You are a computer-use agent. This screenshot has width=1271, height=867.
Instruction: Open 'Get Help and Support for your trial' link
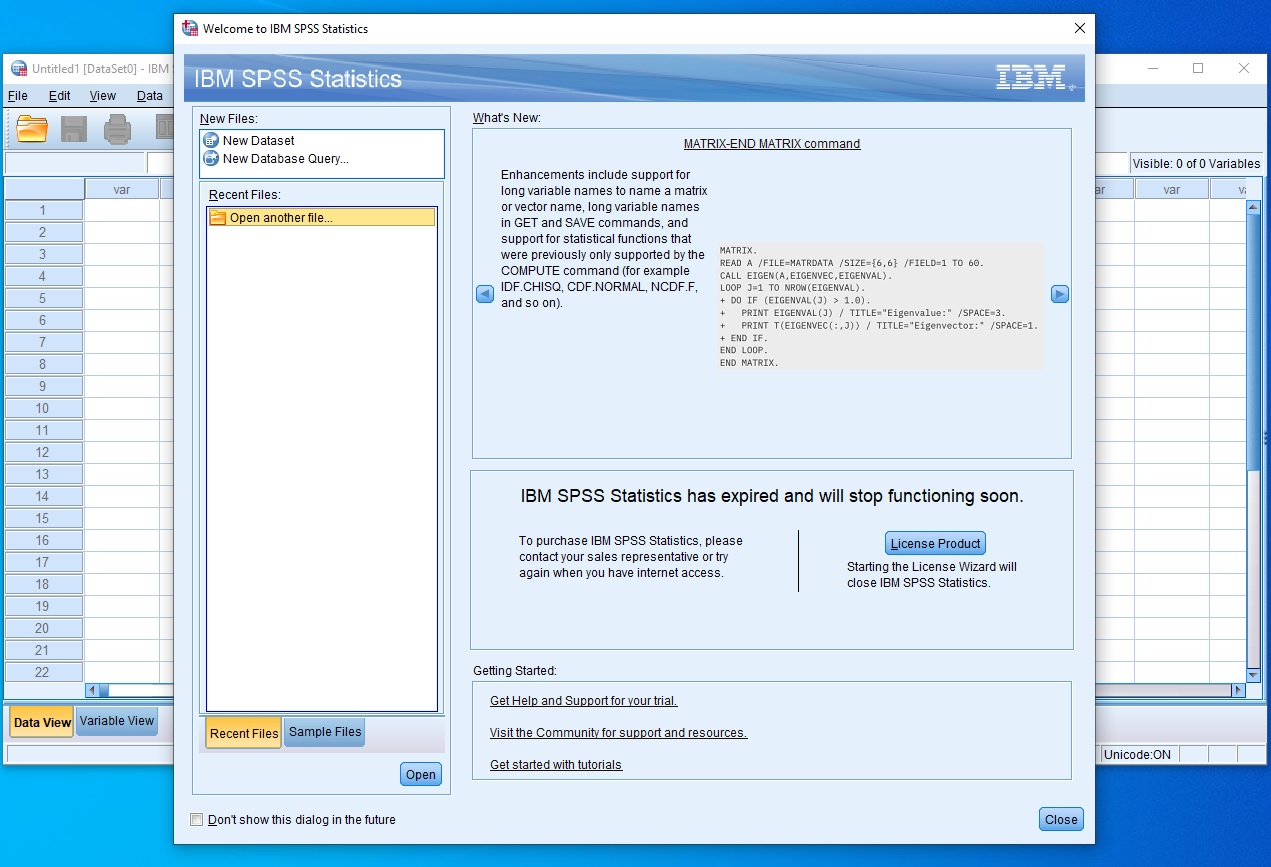coord(584,701)
